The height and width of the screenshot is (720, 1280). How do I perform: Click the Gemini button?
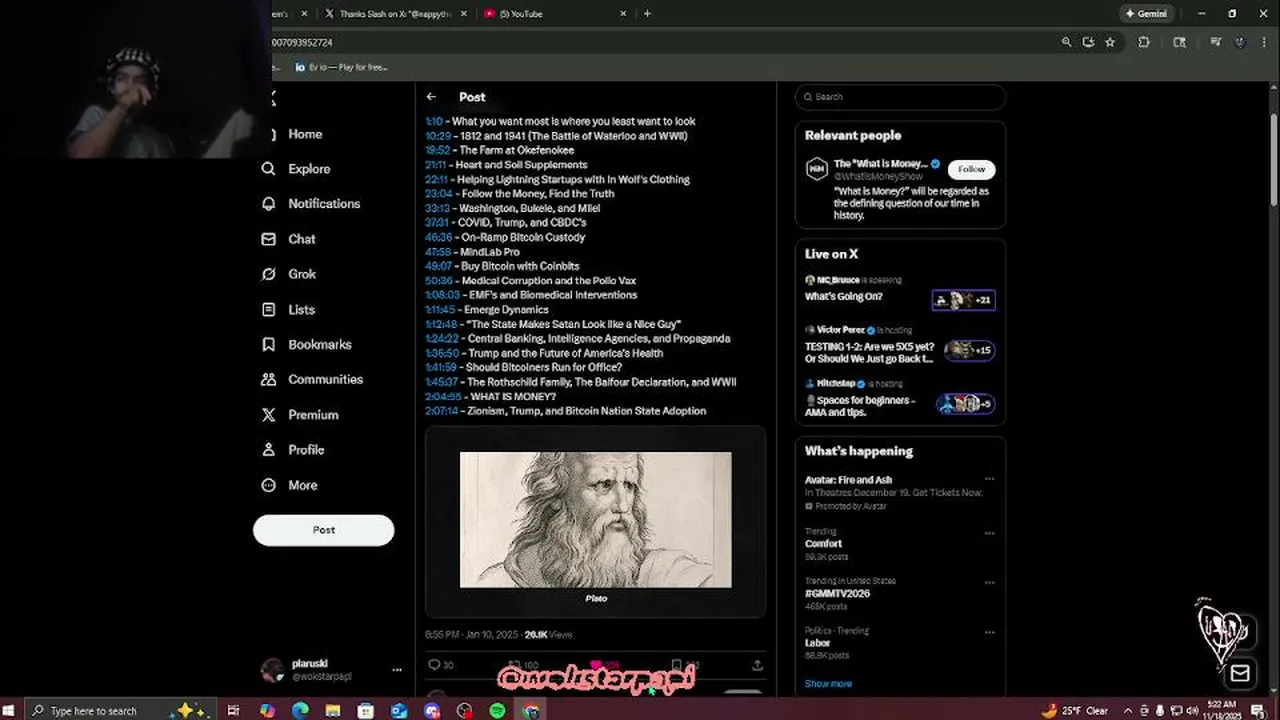1146,14
